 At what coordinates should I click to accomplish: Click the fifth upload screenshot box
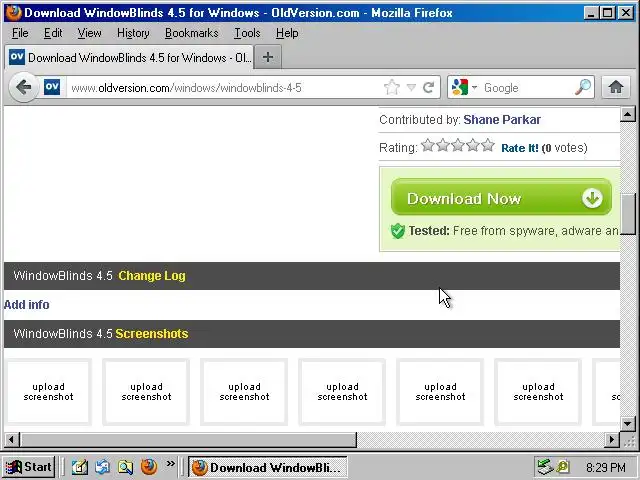coord(440,392)
